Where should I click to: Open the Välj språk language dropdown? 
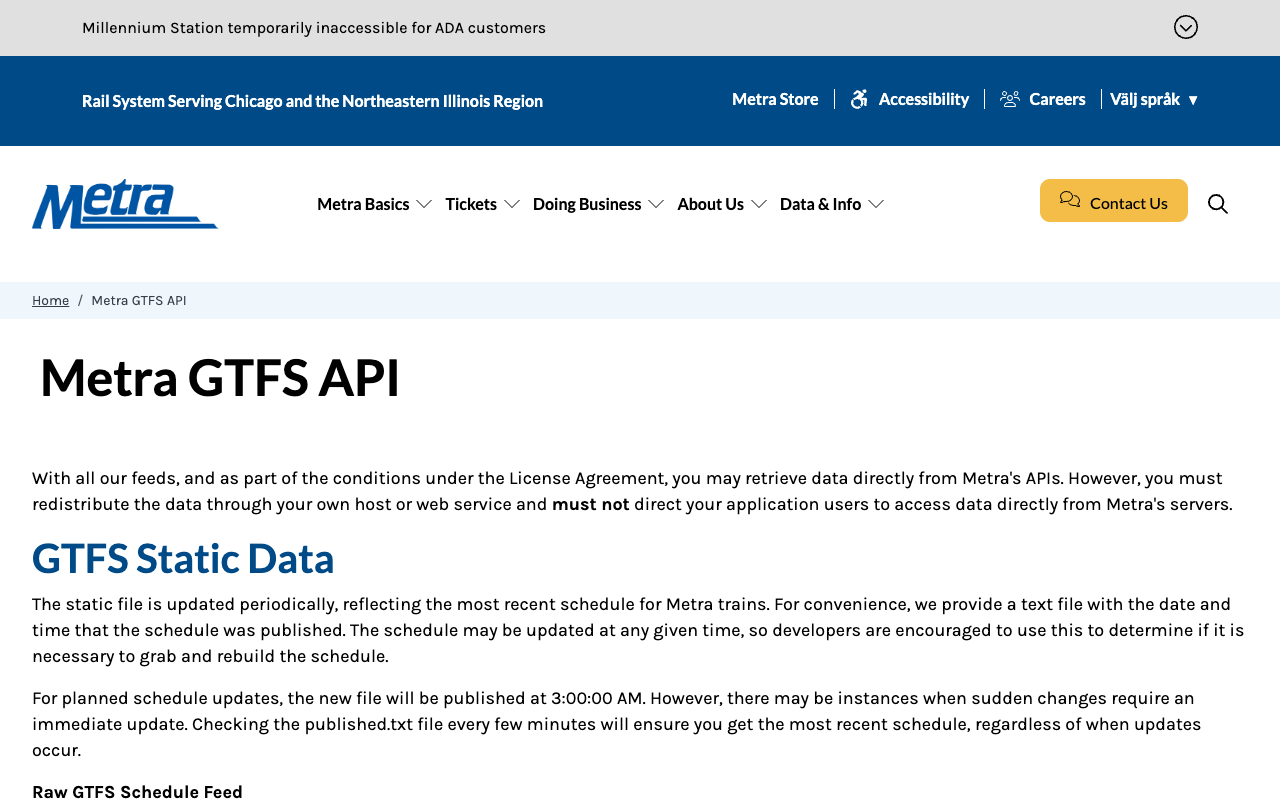point(1154,99)
